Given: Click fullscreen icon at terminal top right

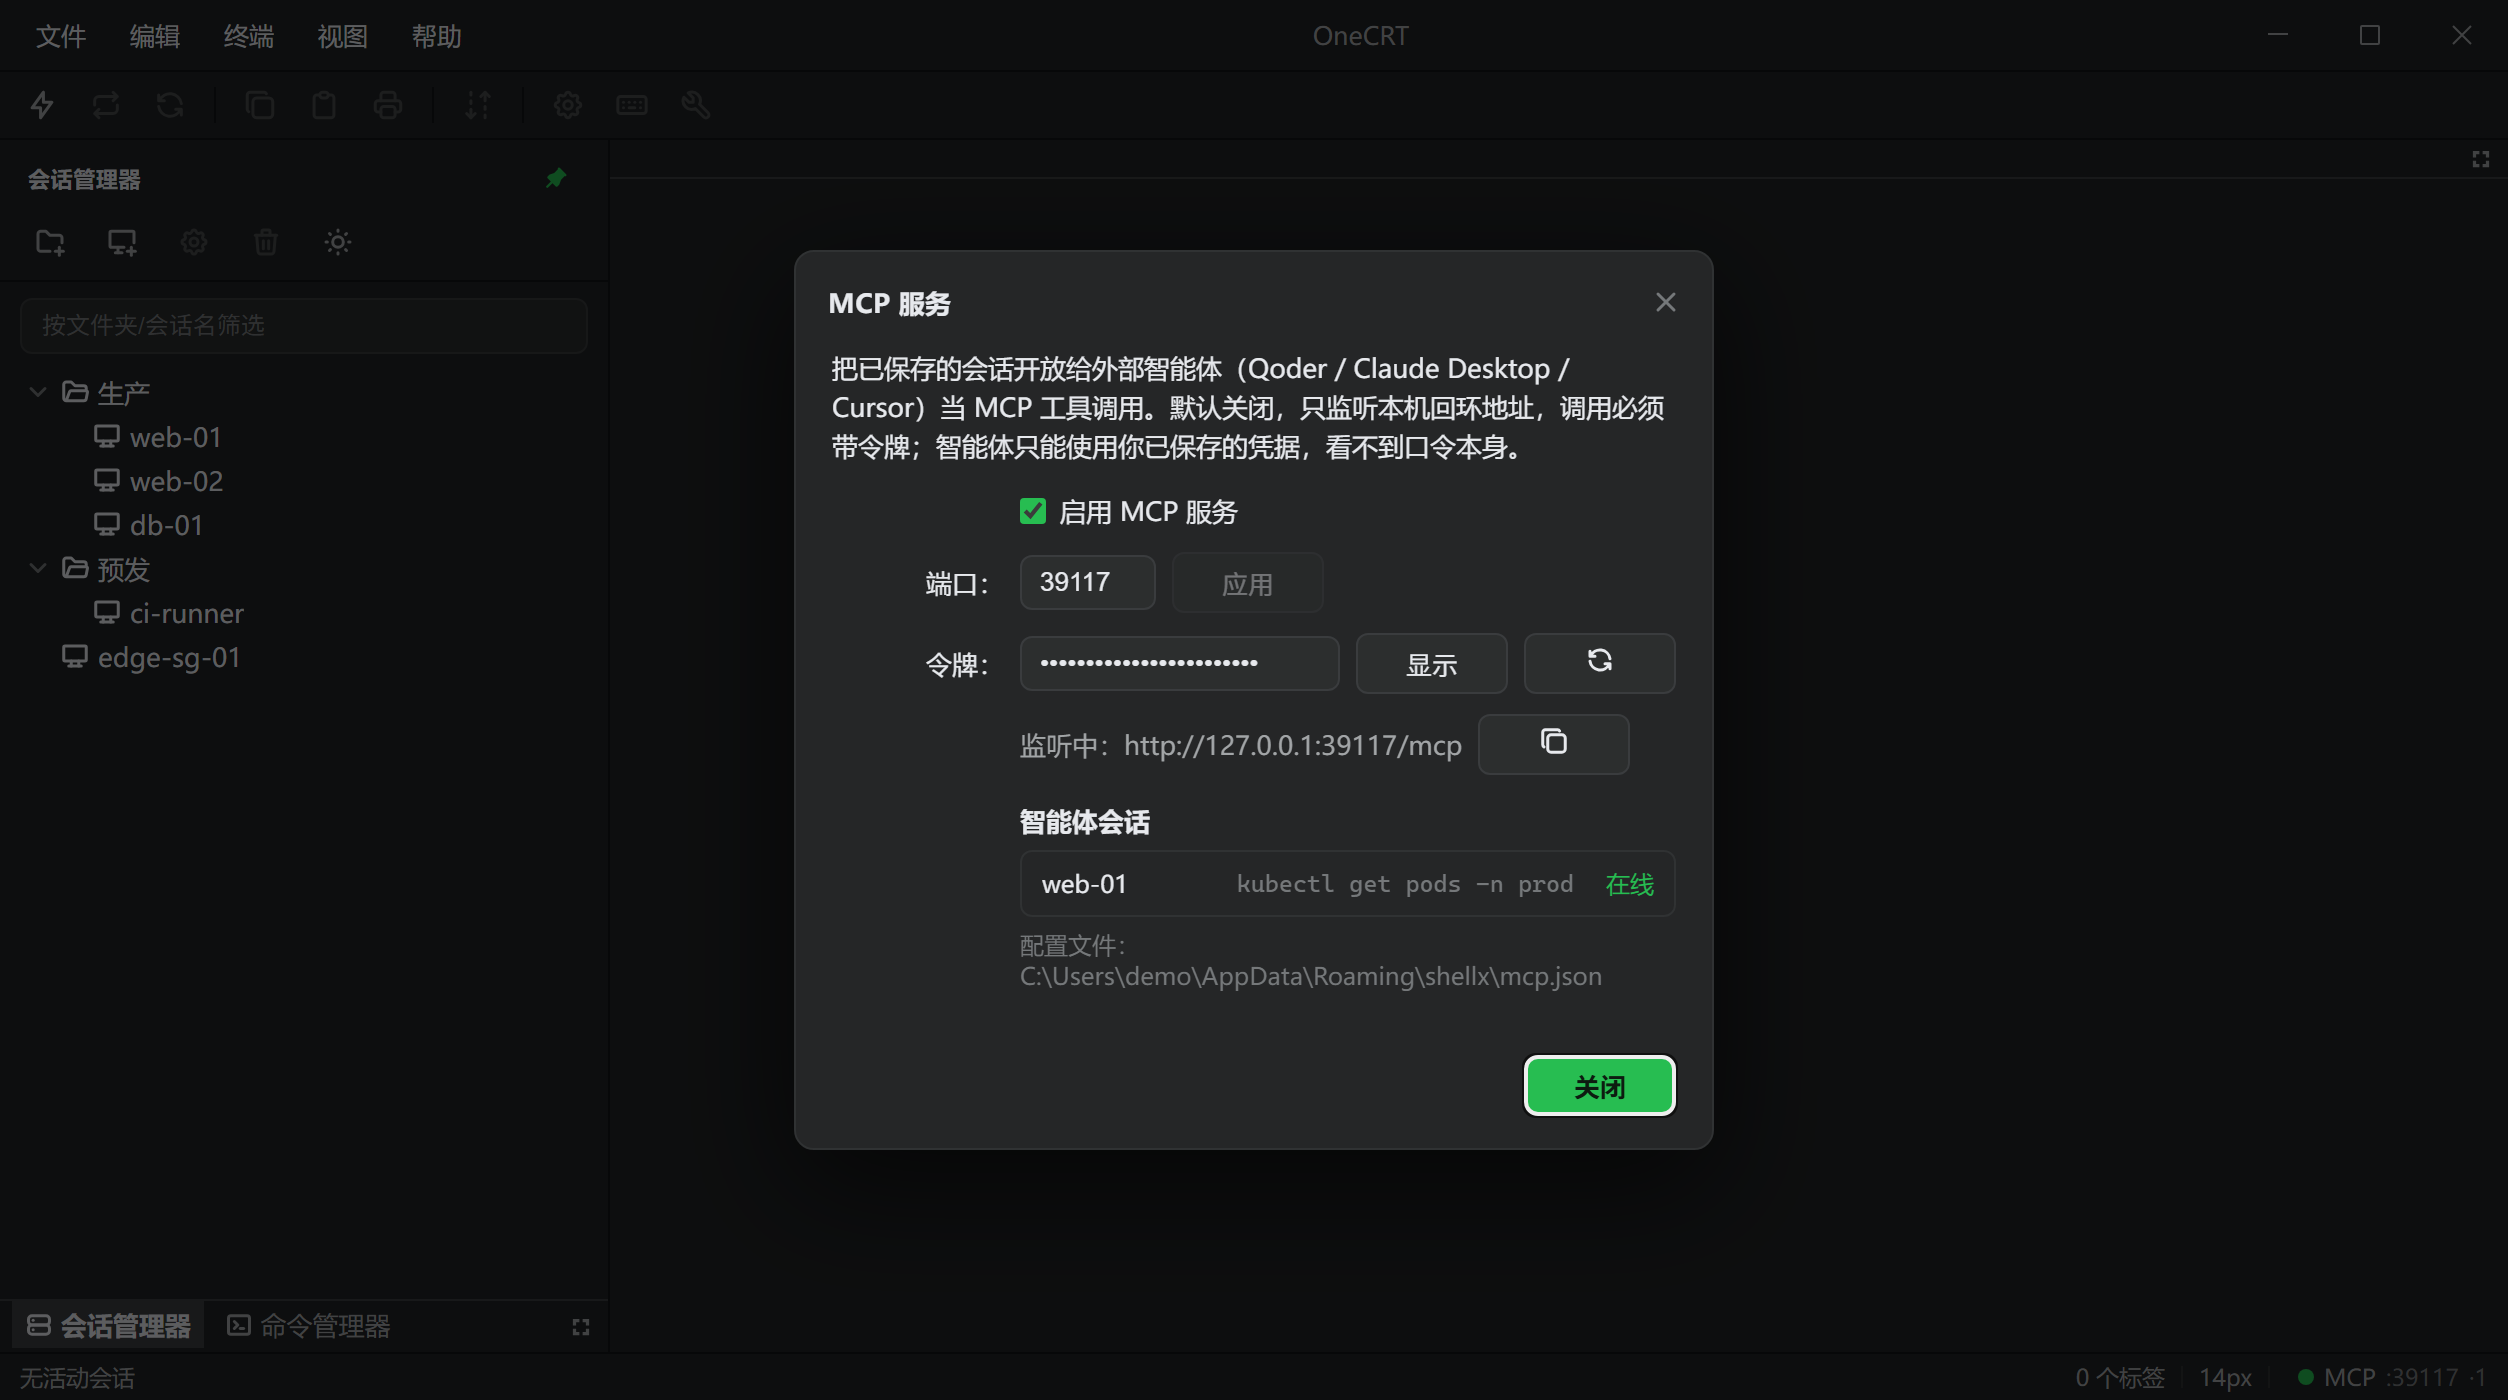Looking at the screenshot, I should click(2480, 159).
